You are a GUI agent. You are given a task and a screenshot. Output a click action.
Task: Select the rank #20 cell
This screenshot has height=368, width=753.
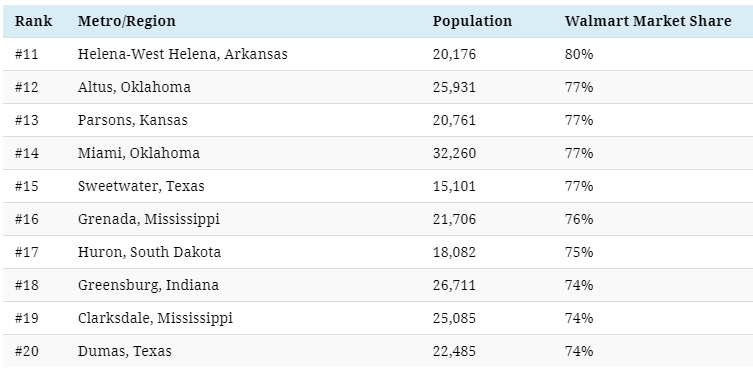click(x=26, y=351)
